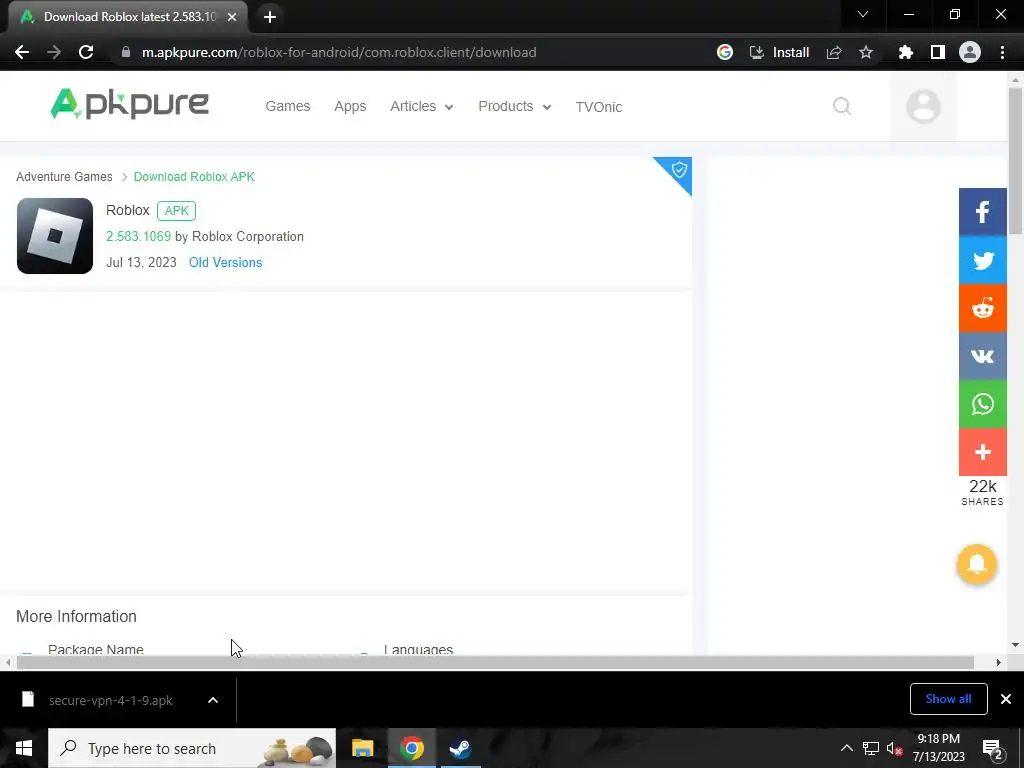This screenshot has width=1024, height=768.
Task: Click the vertical page scrollbar
Action: point(1015,160)
